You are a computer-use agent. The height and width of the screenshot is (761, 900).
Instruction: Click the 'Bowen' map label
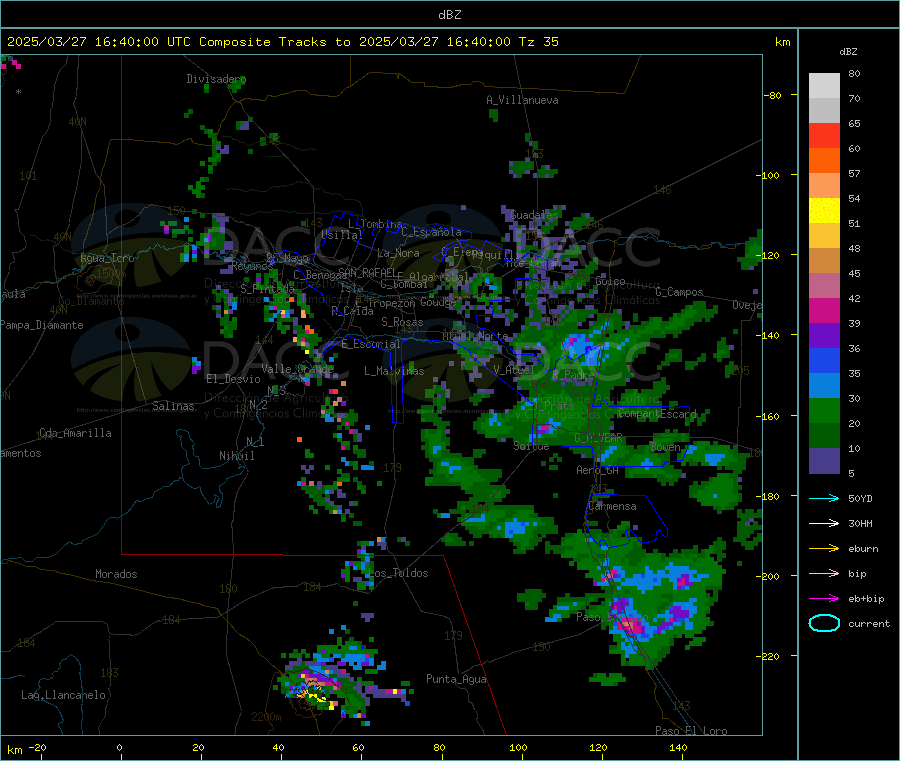click(666, 446)
